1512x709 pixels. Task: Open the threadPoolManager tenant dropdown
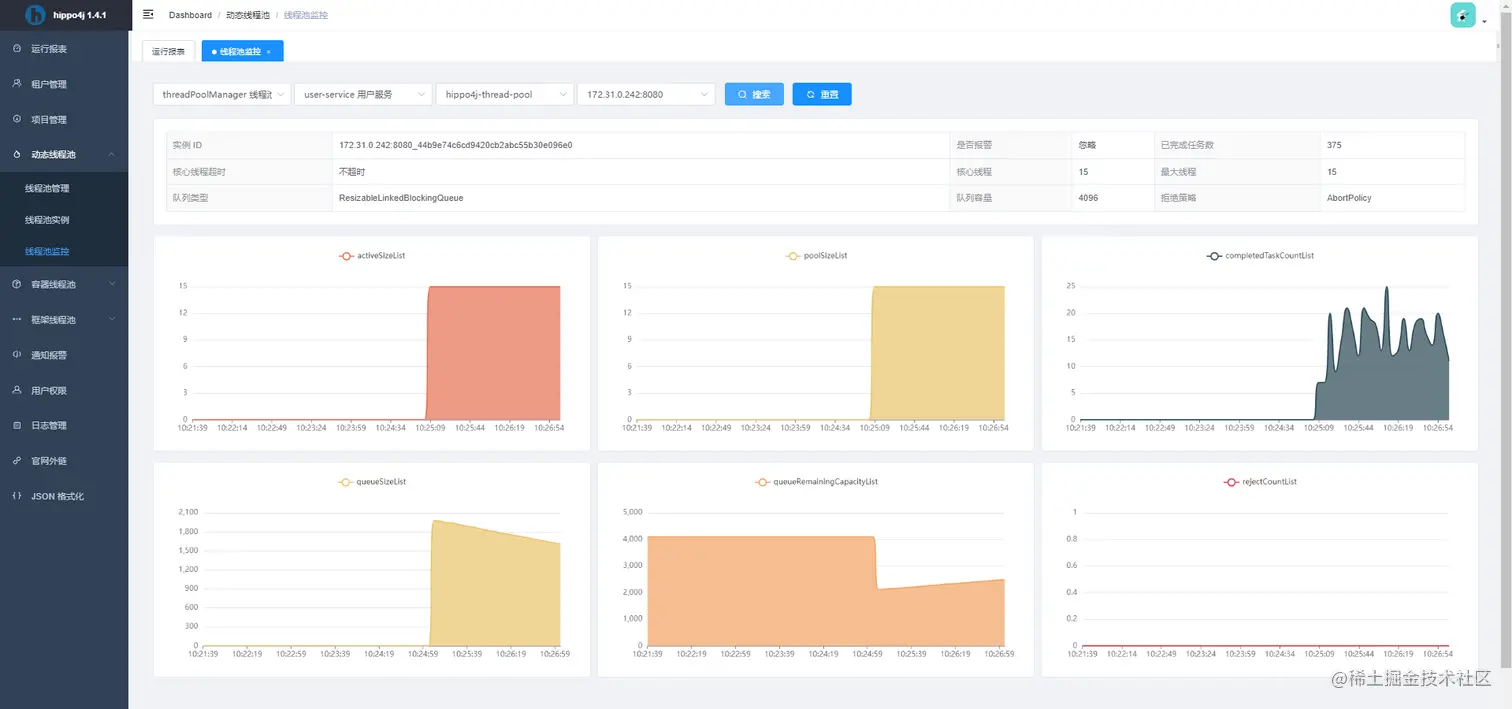click(221, 94)
